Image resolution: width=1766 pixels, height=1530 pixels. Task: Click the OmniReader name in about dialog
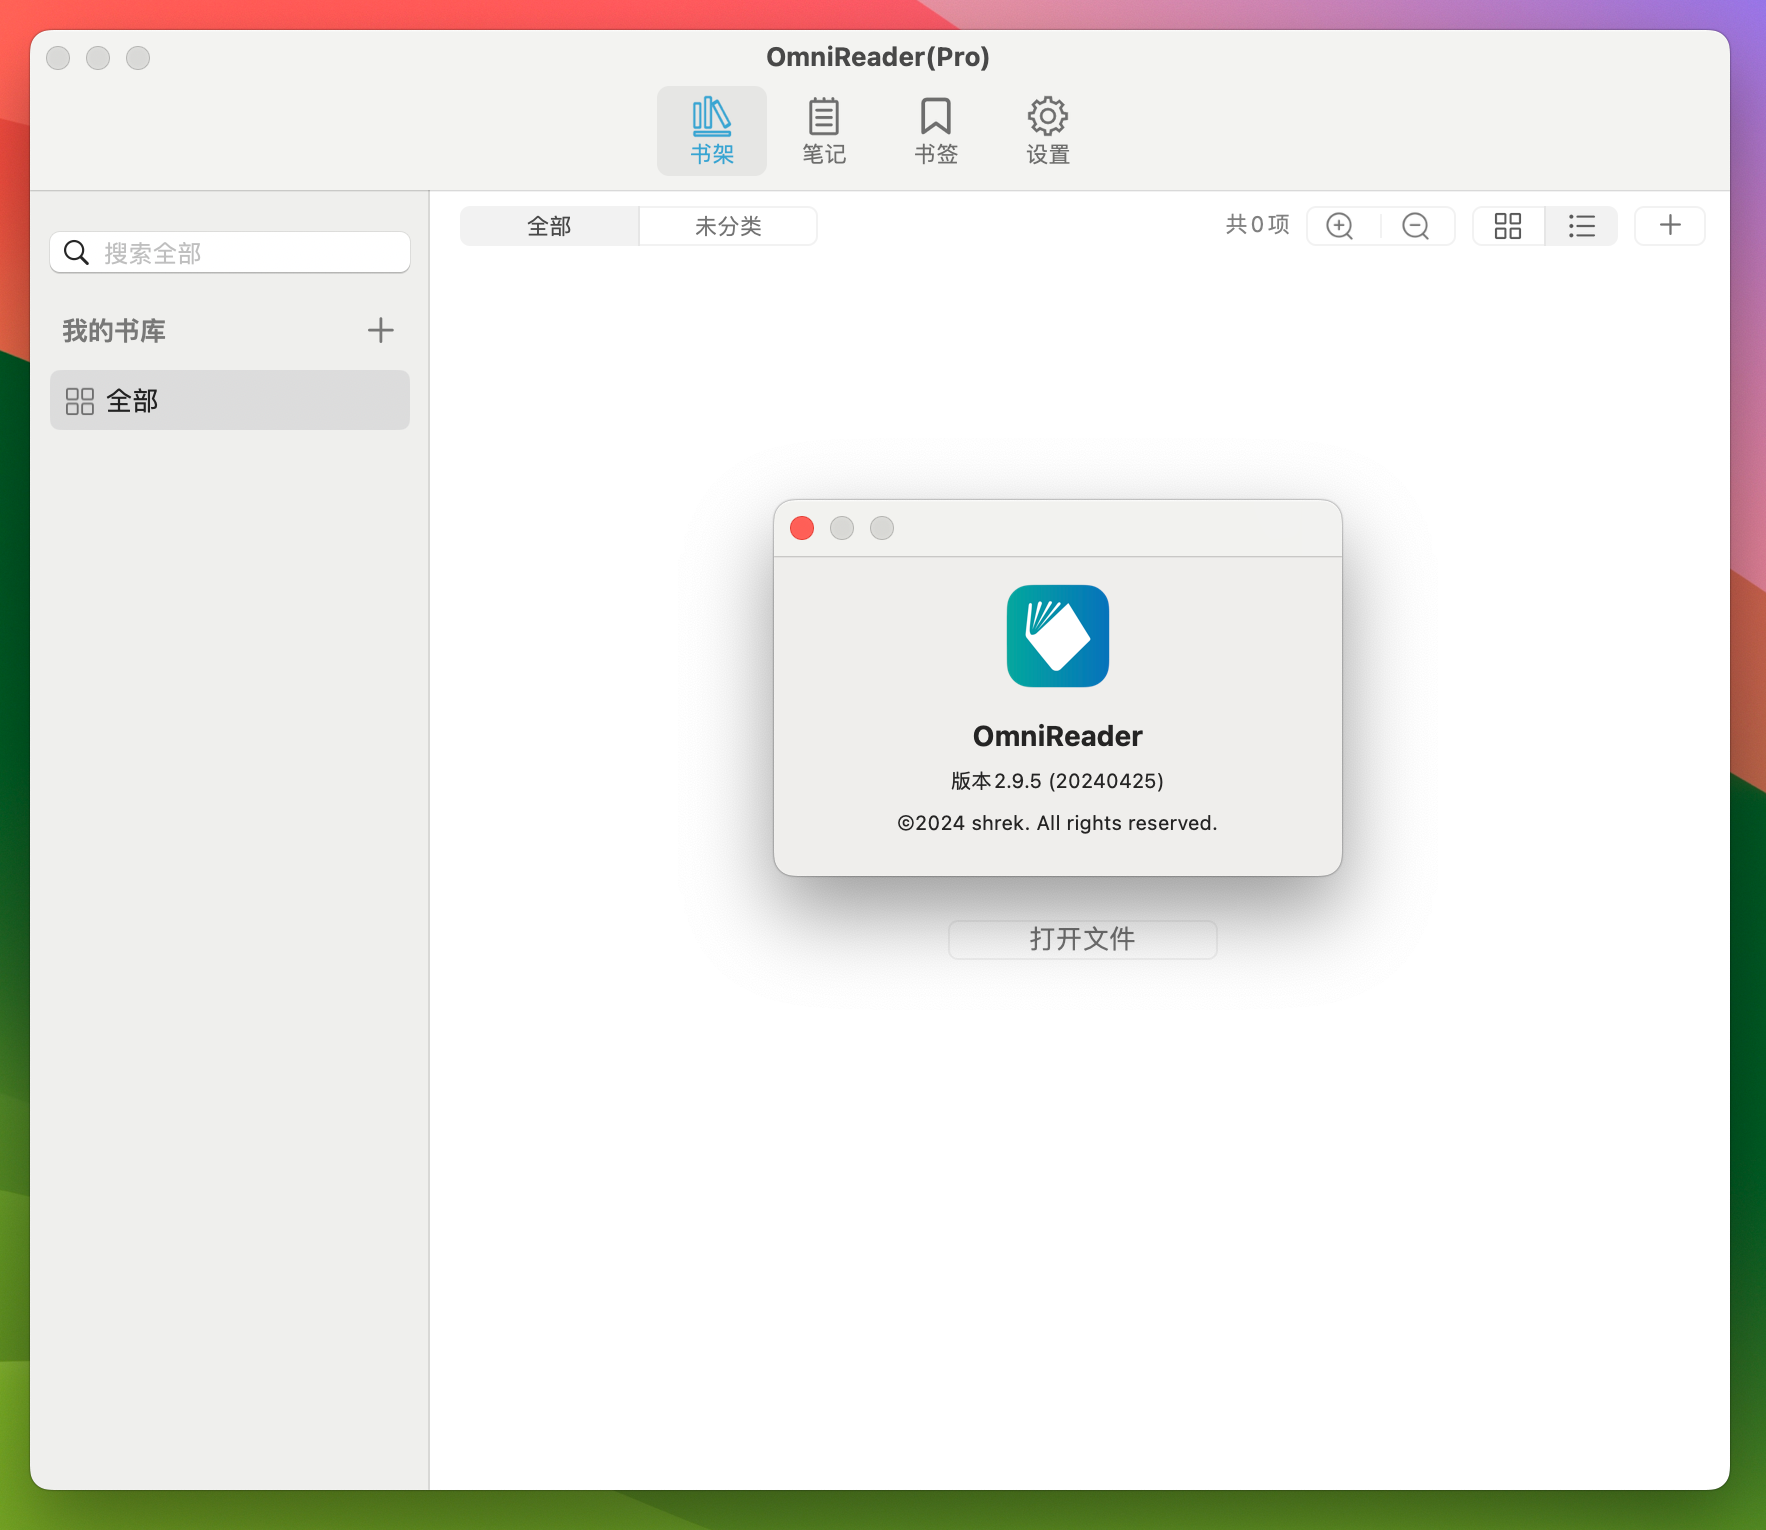tap(1057, 736)
